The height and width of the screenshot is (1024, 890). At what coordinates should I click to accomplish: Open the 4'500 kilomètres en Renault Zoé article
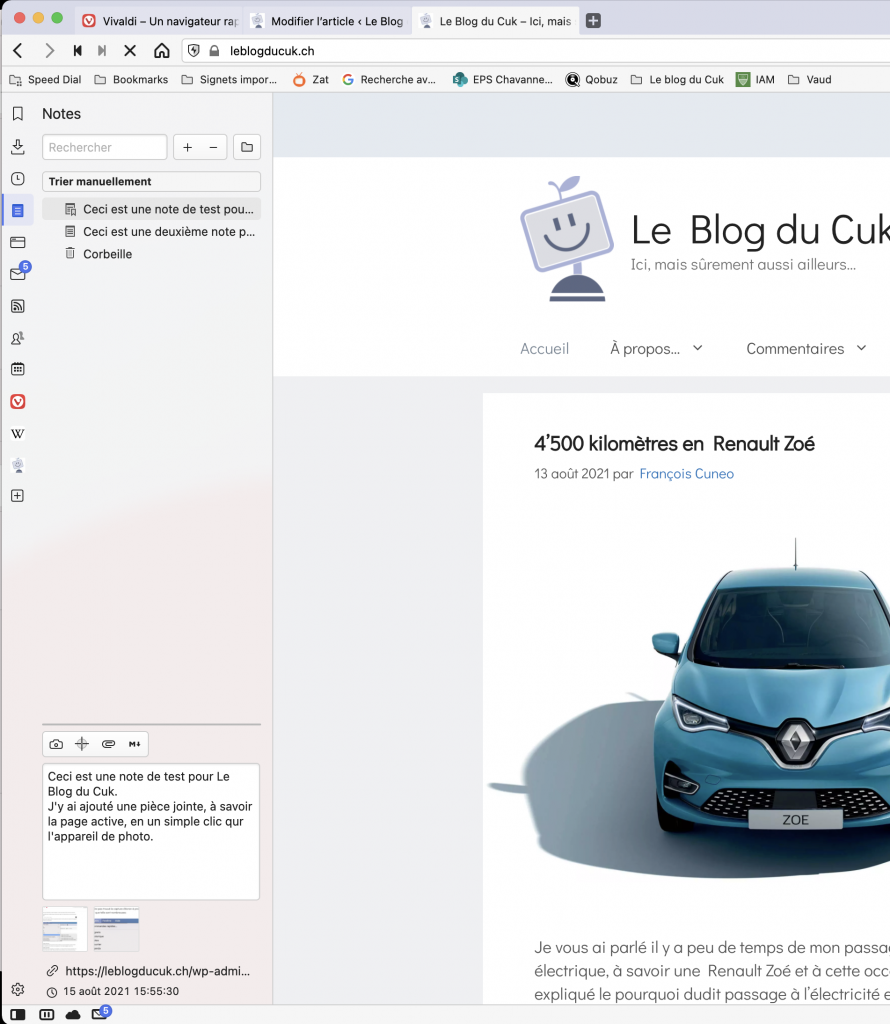point(674,443)
